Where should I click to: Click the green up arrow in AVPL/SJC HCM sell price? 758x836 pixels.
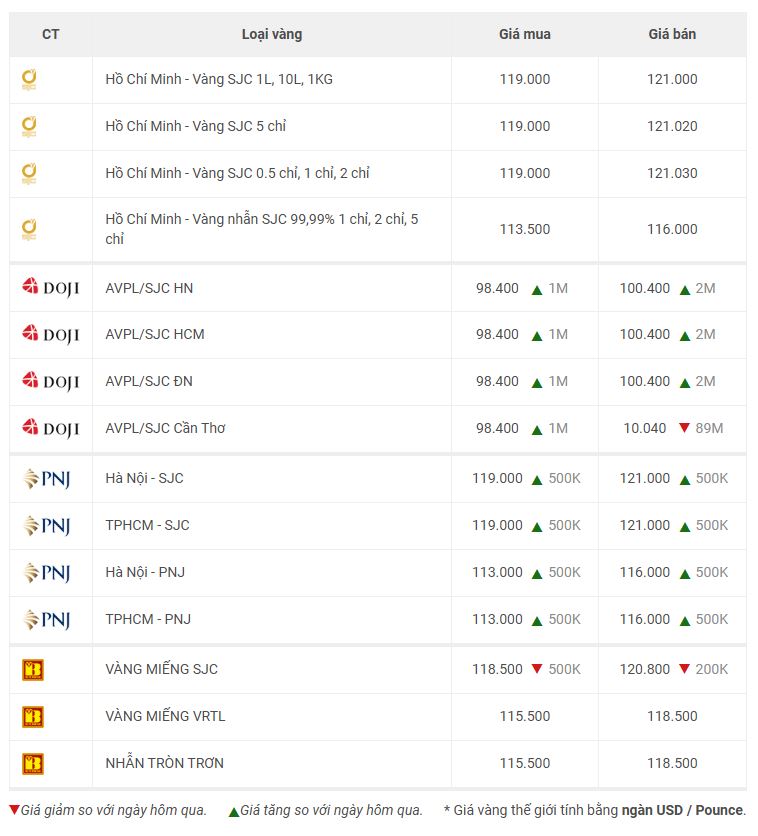[685, 335]
